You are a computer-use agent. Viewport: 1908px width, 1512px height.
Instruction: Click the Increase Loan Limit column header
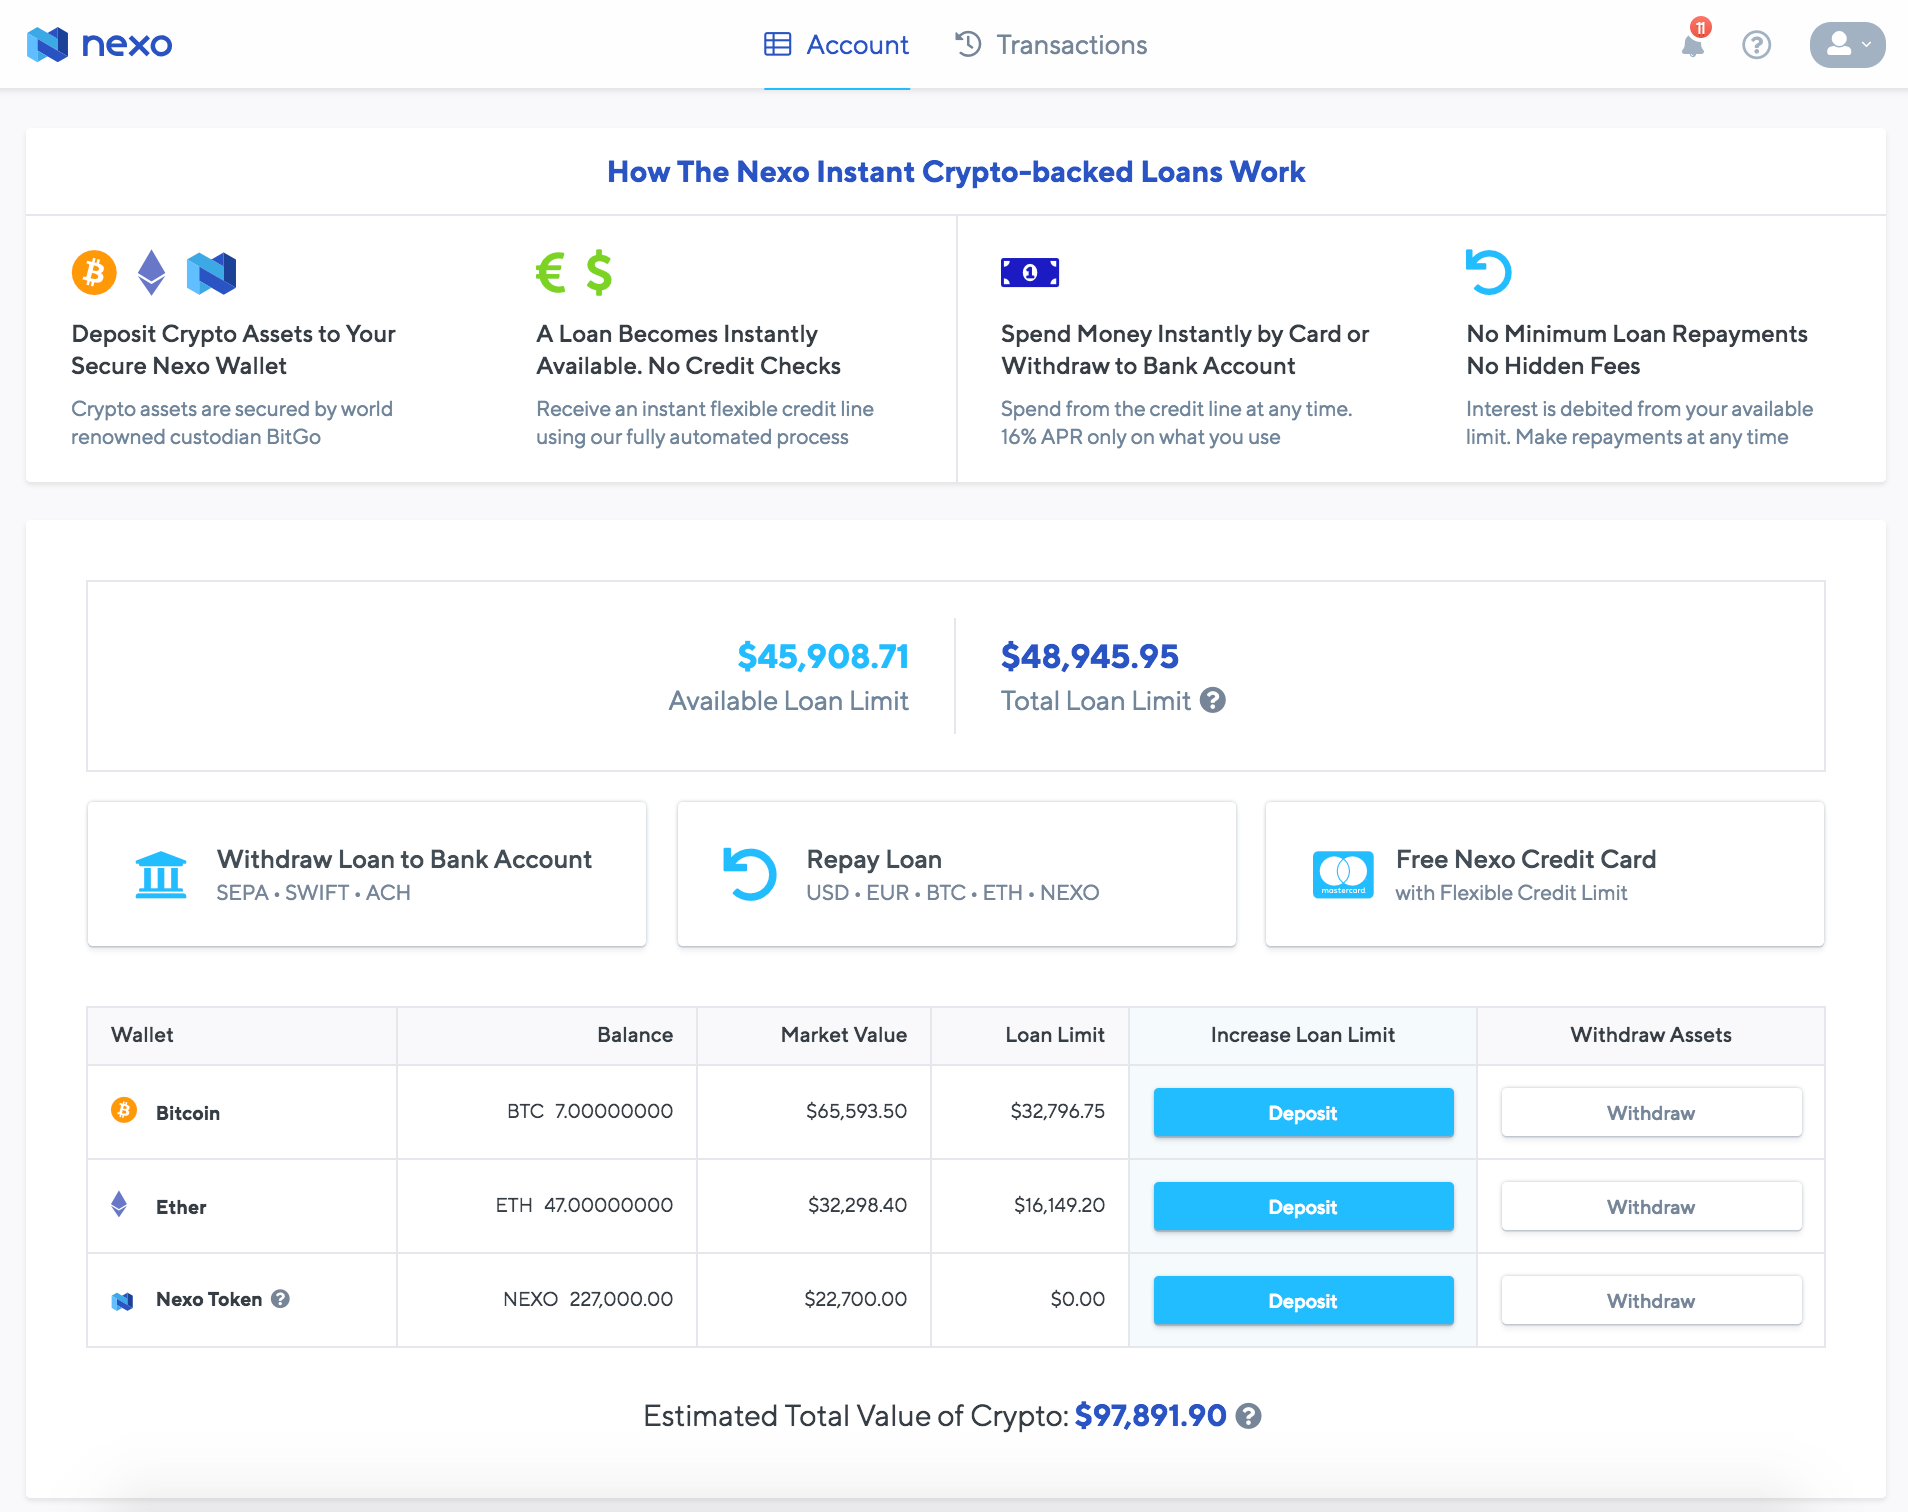coord(1303,1035)
